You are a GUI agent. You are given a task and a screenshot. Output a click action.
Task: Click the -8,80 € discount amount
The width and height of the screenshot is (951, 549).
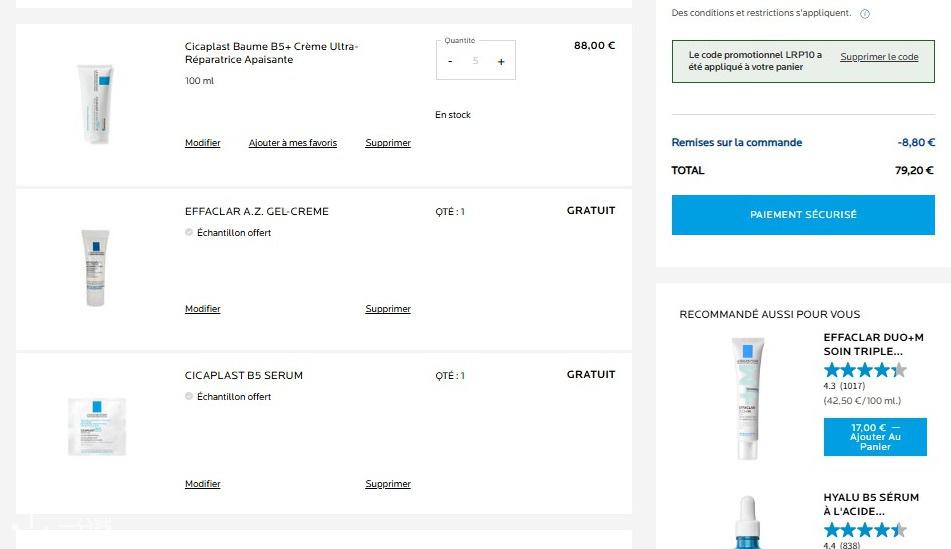pos(916,143)
